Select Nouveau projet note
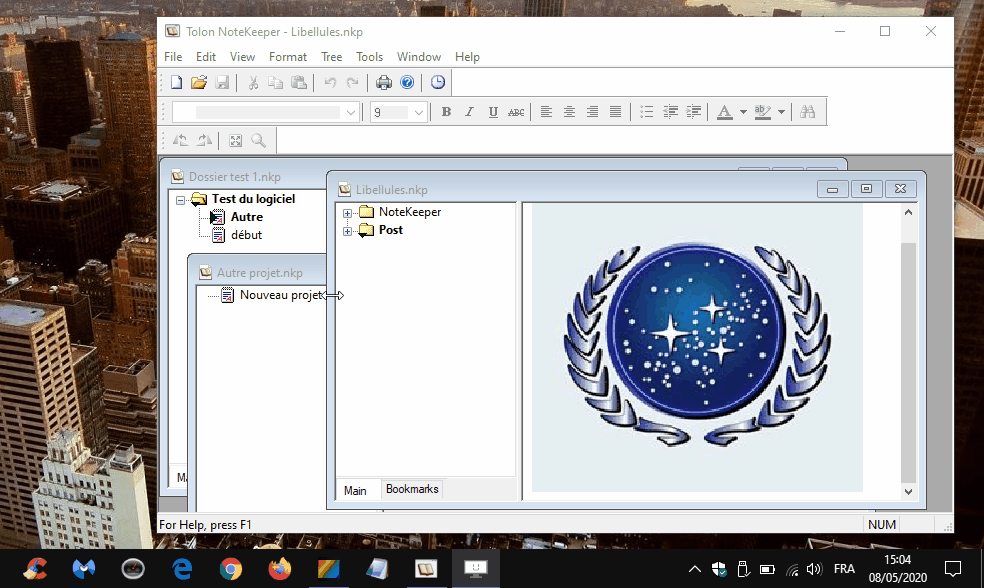Screen dimensions: 984x588 click(281, 295)
